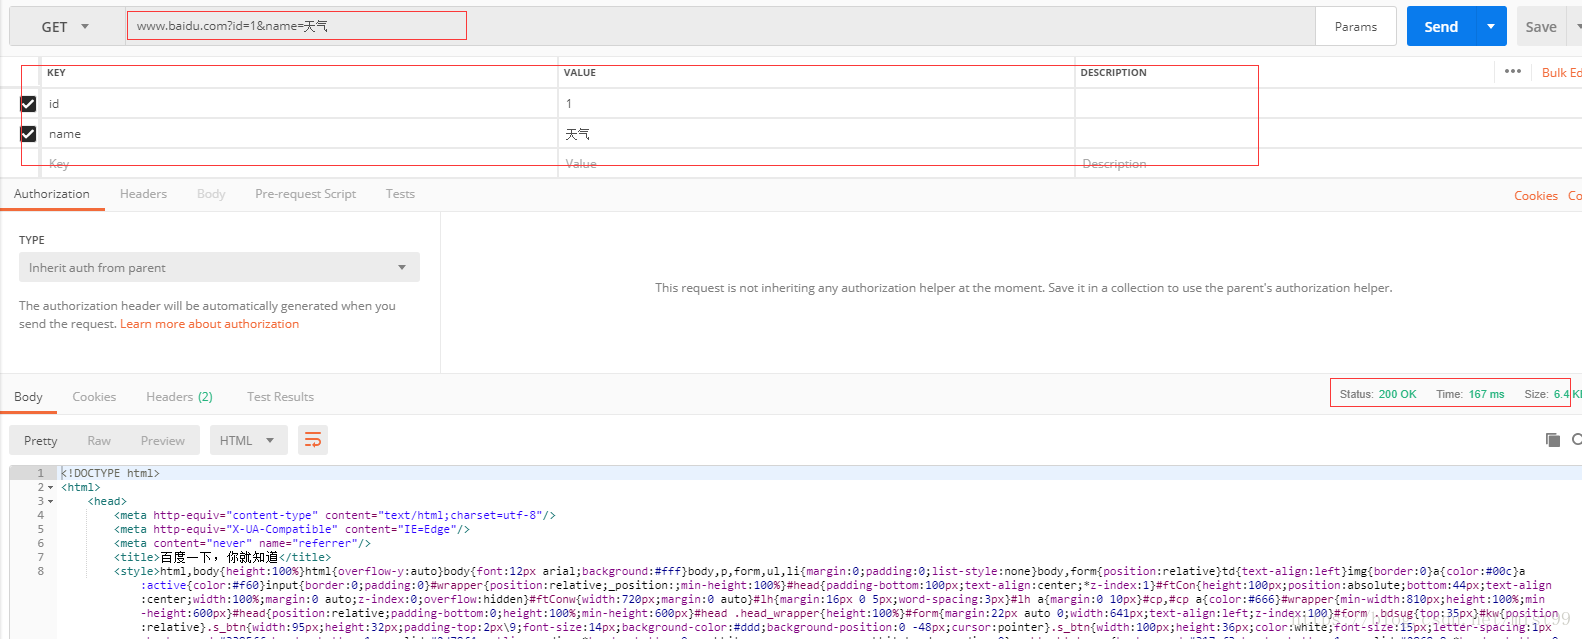Open the Pre-request Script tab
The height and width of the screenshot is (639, 1582).
(305, 194)
